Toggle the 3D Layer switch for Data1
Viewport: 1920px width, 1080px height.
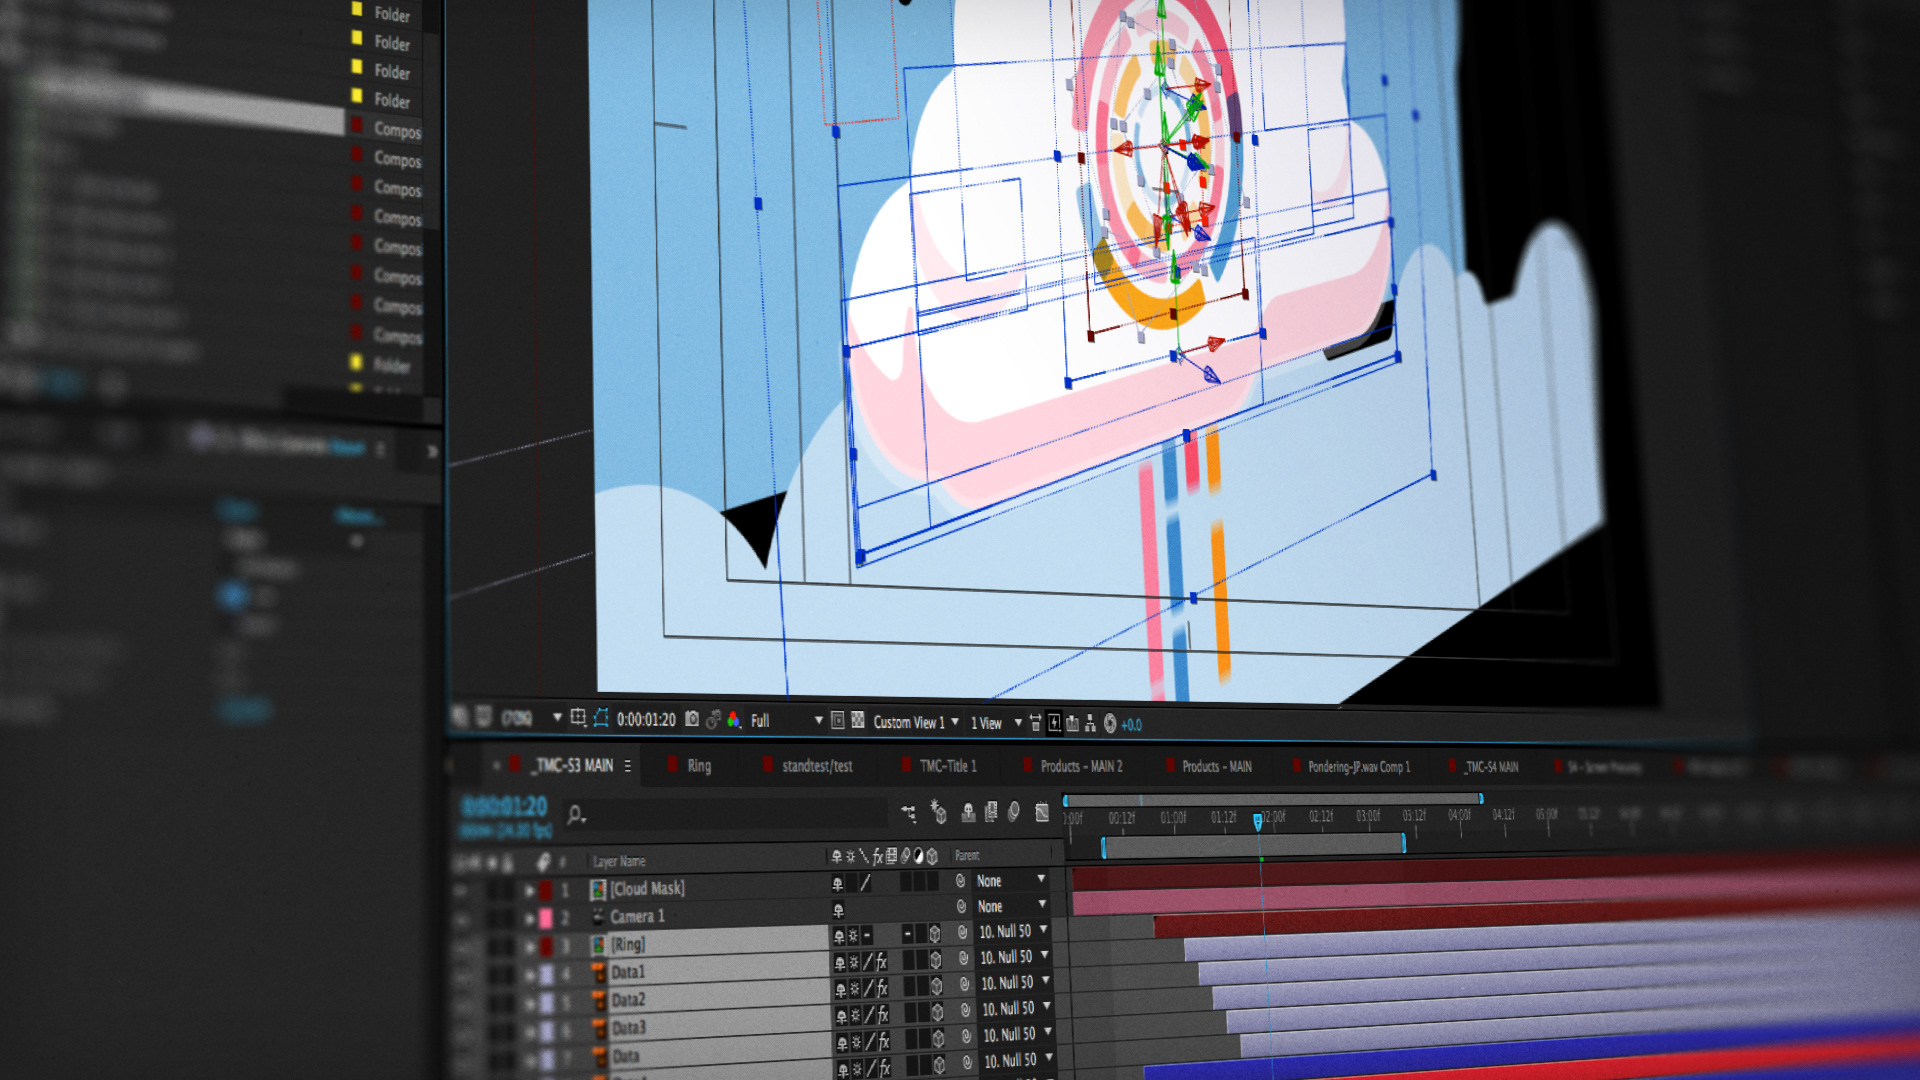(935, 960)
